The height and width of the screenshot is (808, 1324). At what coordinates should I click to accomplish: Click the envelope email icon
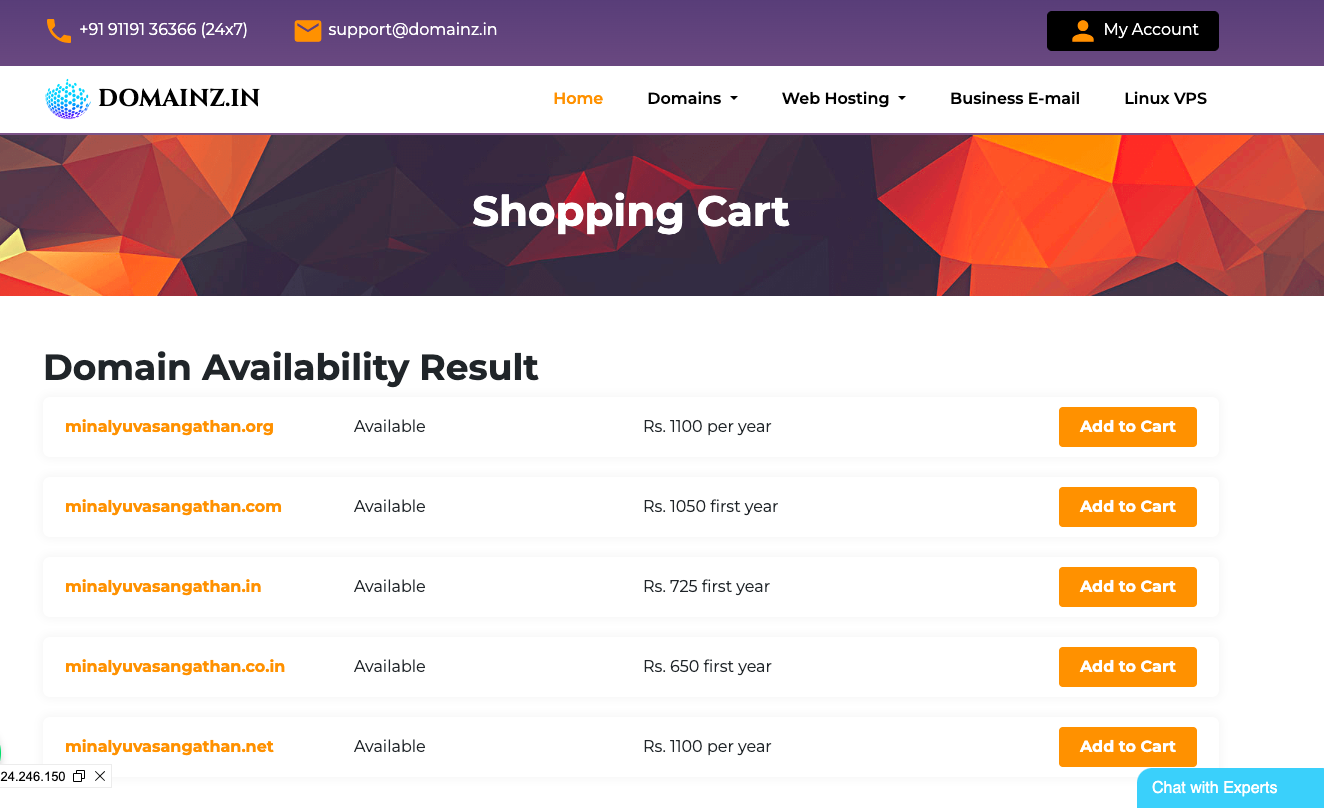pos(307,31)
